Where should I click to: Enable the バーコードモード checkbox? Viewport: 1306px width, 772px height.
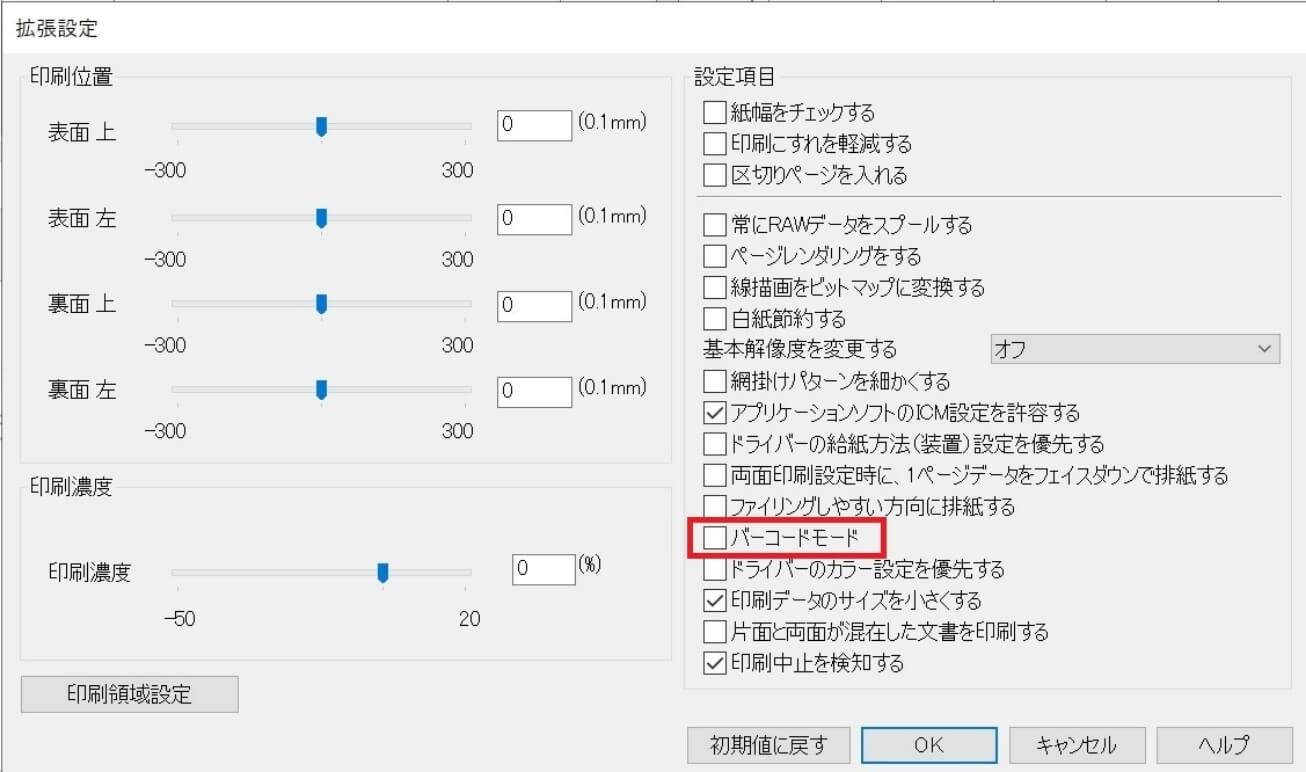point(714,539)
